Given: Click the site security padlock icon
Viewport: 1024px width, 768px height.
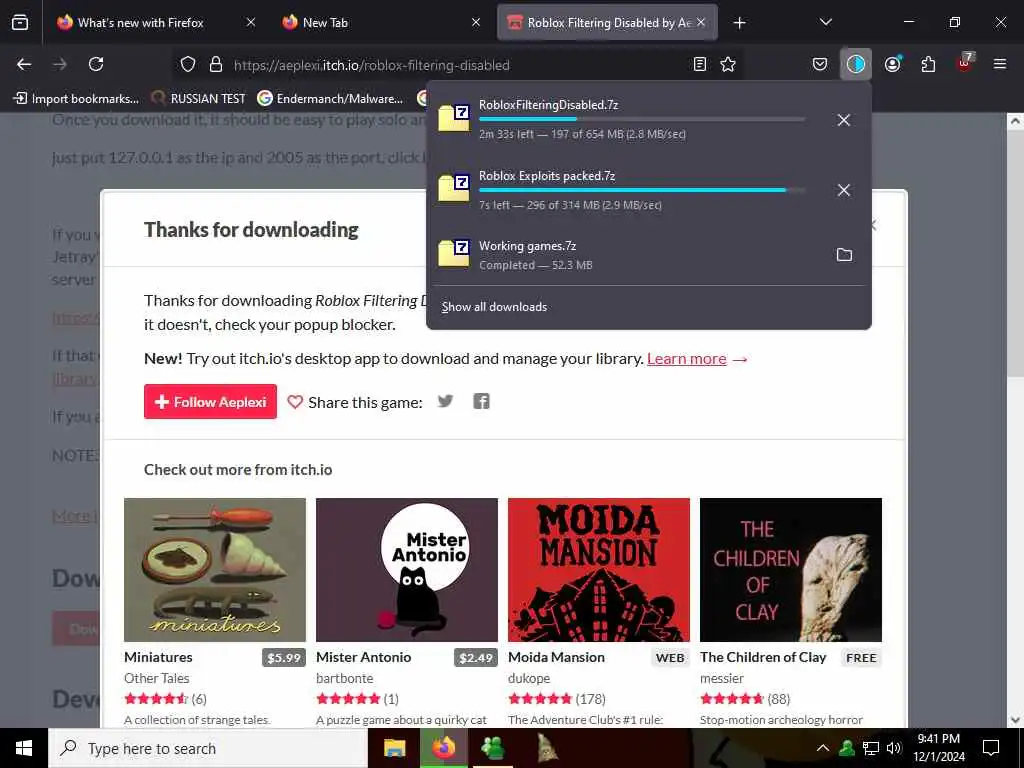Looking at the screenshot, I should click(216, 65).
